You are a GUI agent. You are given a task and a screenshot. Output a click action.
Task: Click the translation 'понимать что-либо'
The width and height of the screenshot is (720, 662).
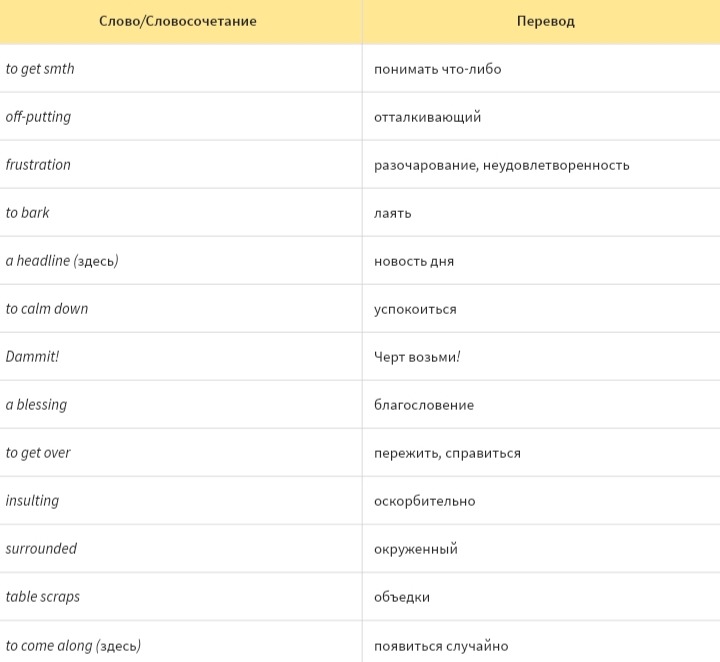click(437, 69)
